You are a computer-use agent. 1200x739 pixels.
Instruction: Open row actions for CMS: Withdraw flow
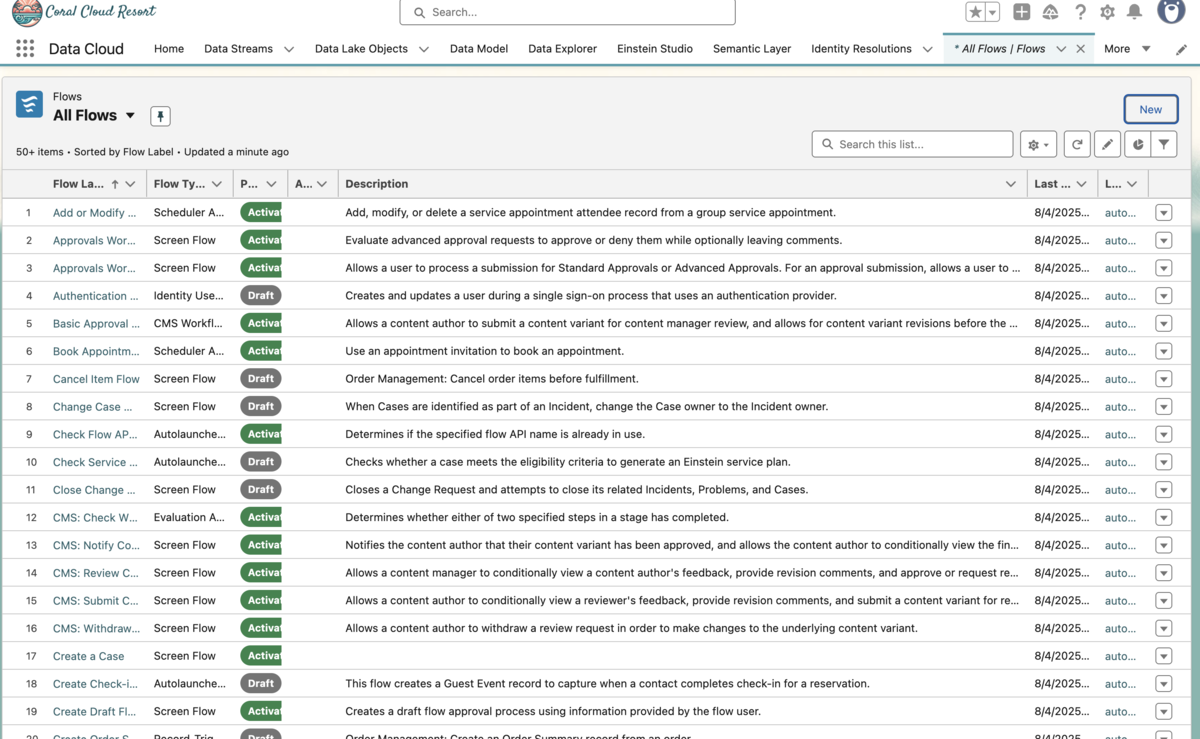pyautogui.click(x=1163, y=628)
